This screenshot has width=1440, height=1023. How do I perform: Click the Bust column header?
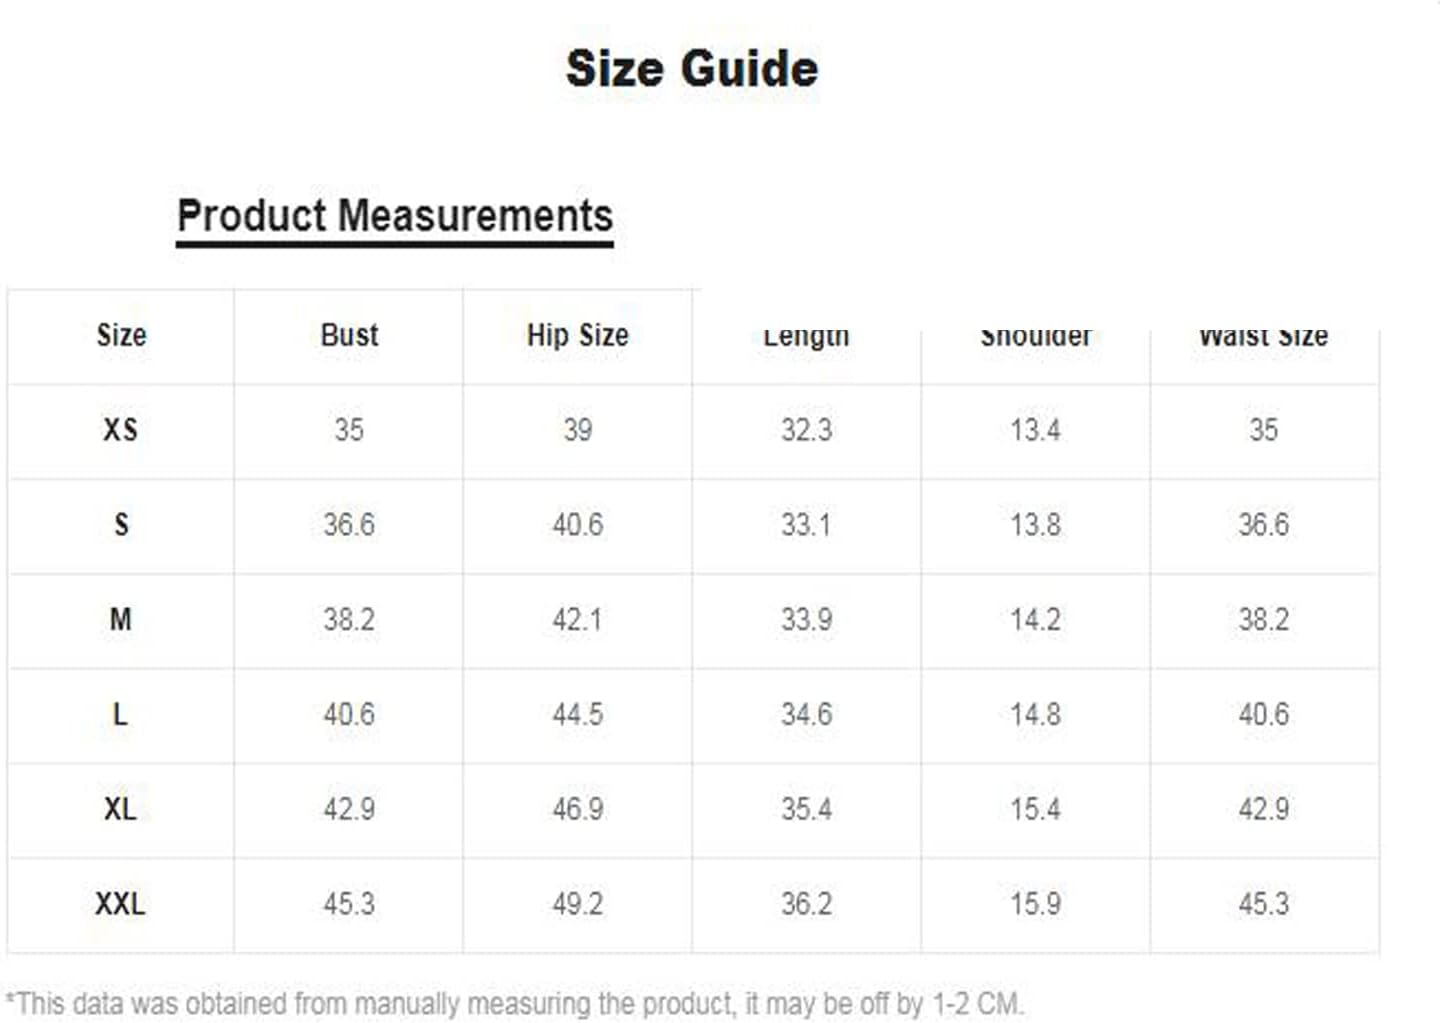[349, 335]
